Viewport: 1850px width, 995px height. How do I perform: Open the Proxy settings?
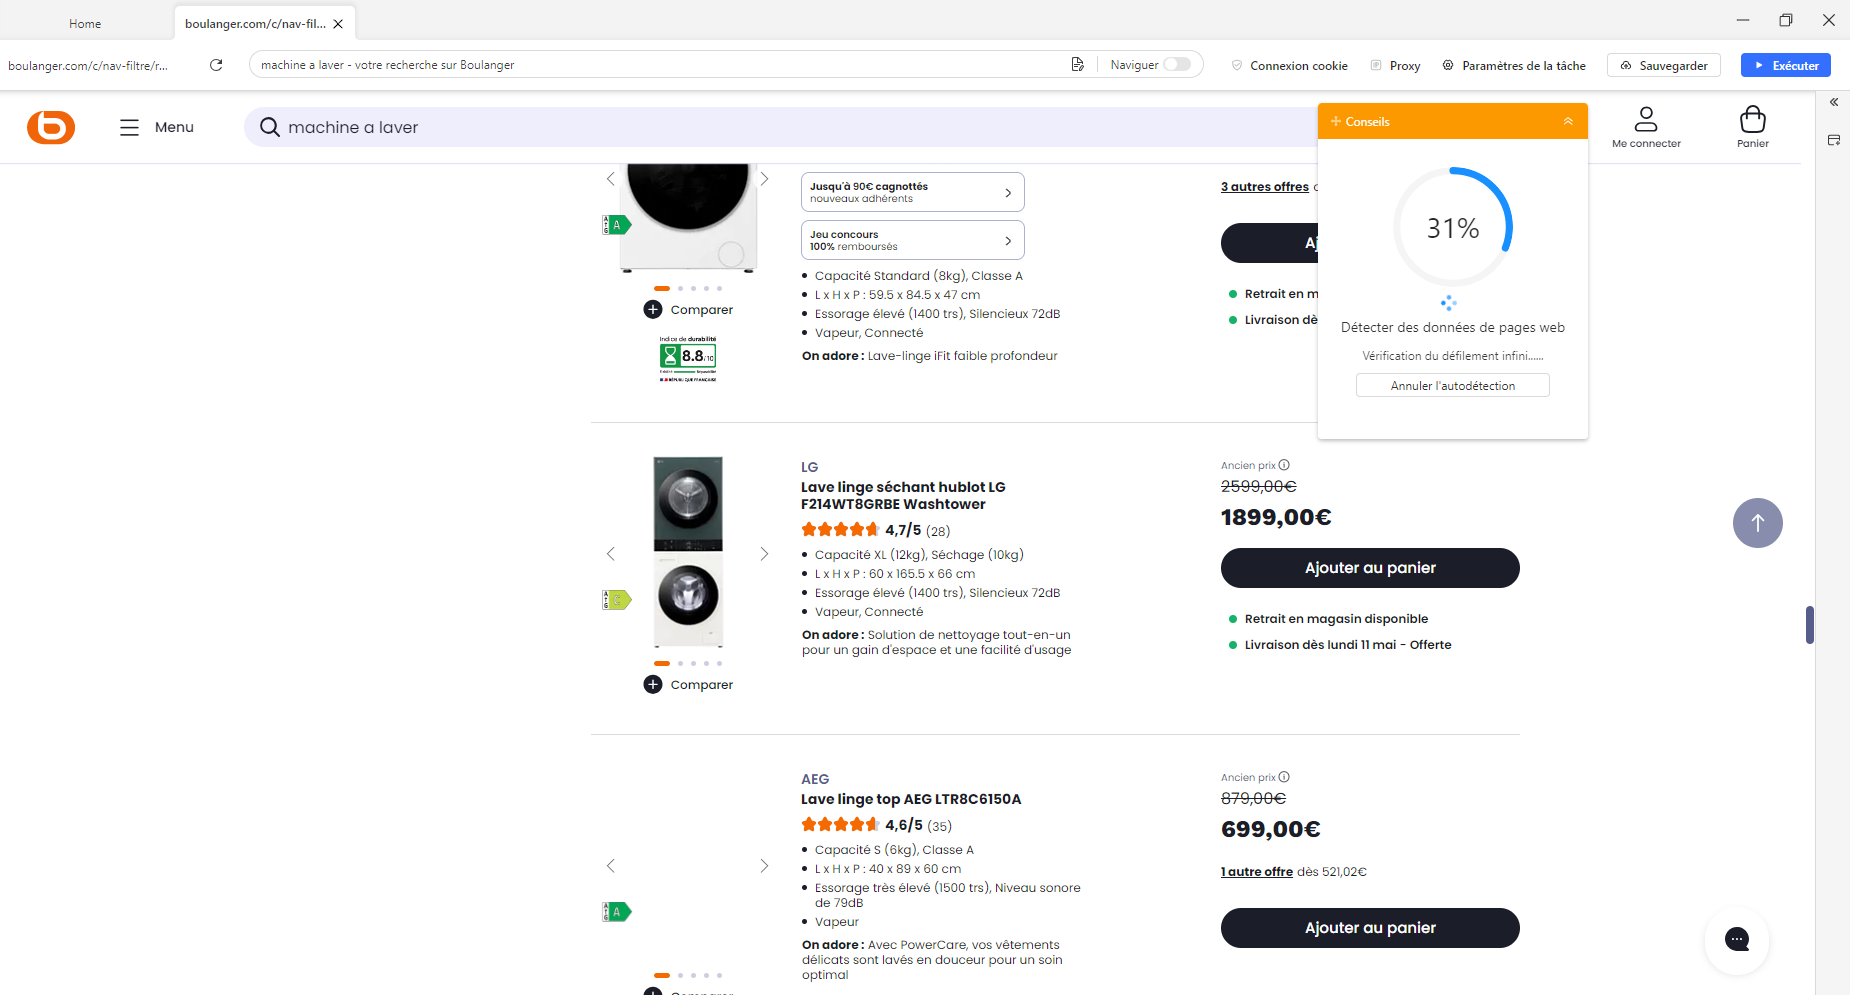click(1395, 65)
